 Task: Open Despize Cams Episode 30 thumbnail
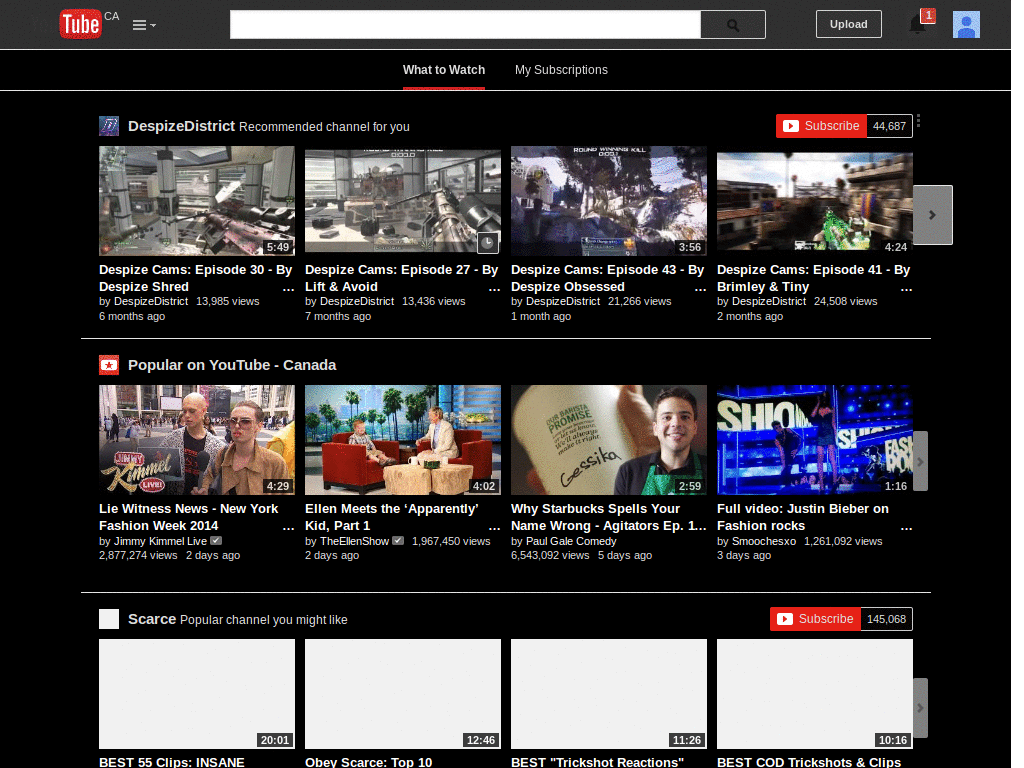[x=197, y=200]
